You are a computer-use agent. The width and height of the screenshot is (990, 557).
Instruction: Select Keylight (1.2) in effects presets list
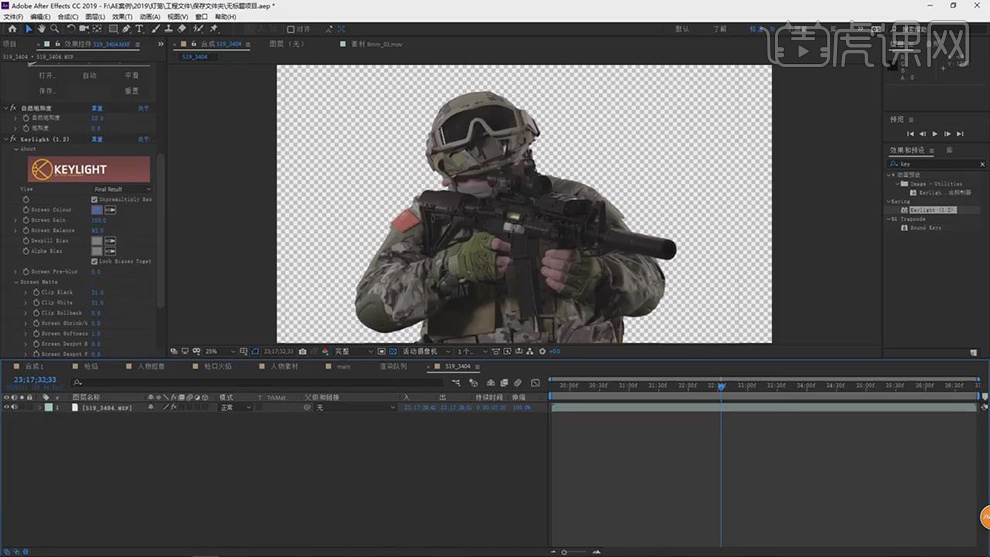tap(932, 210)
